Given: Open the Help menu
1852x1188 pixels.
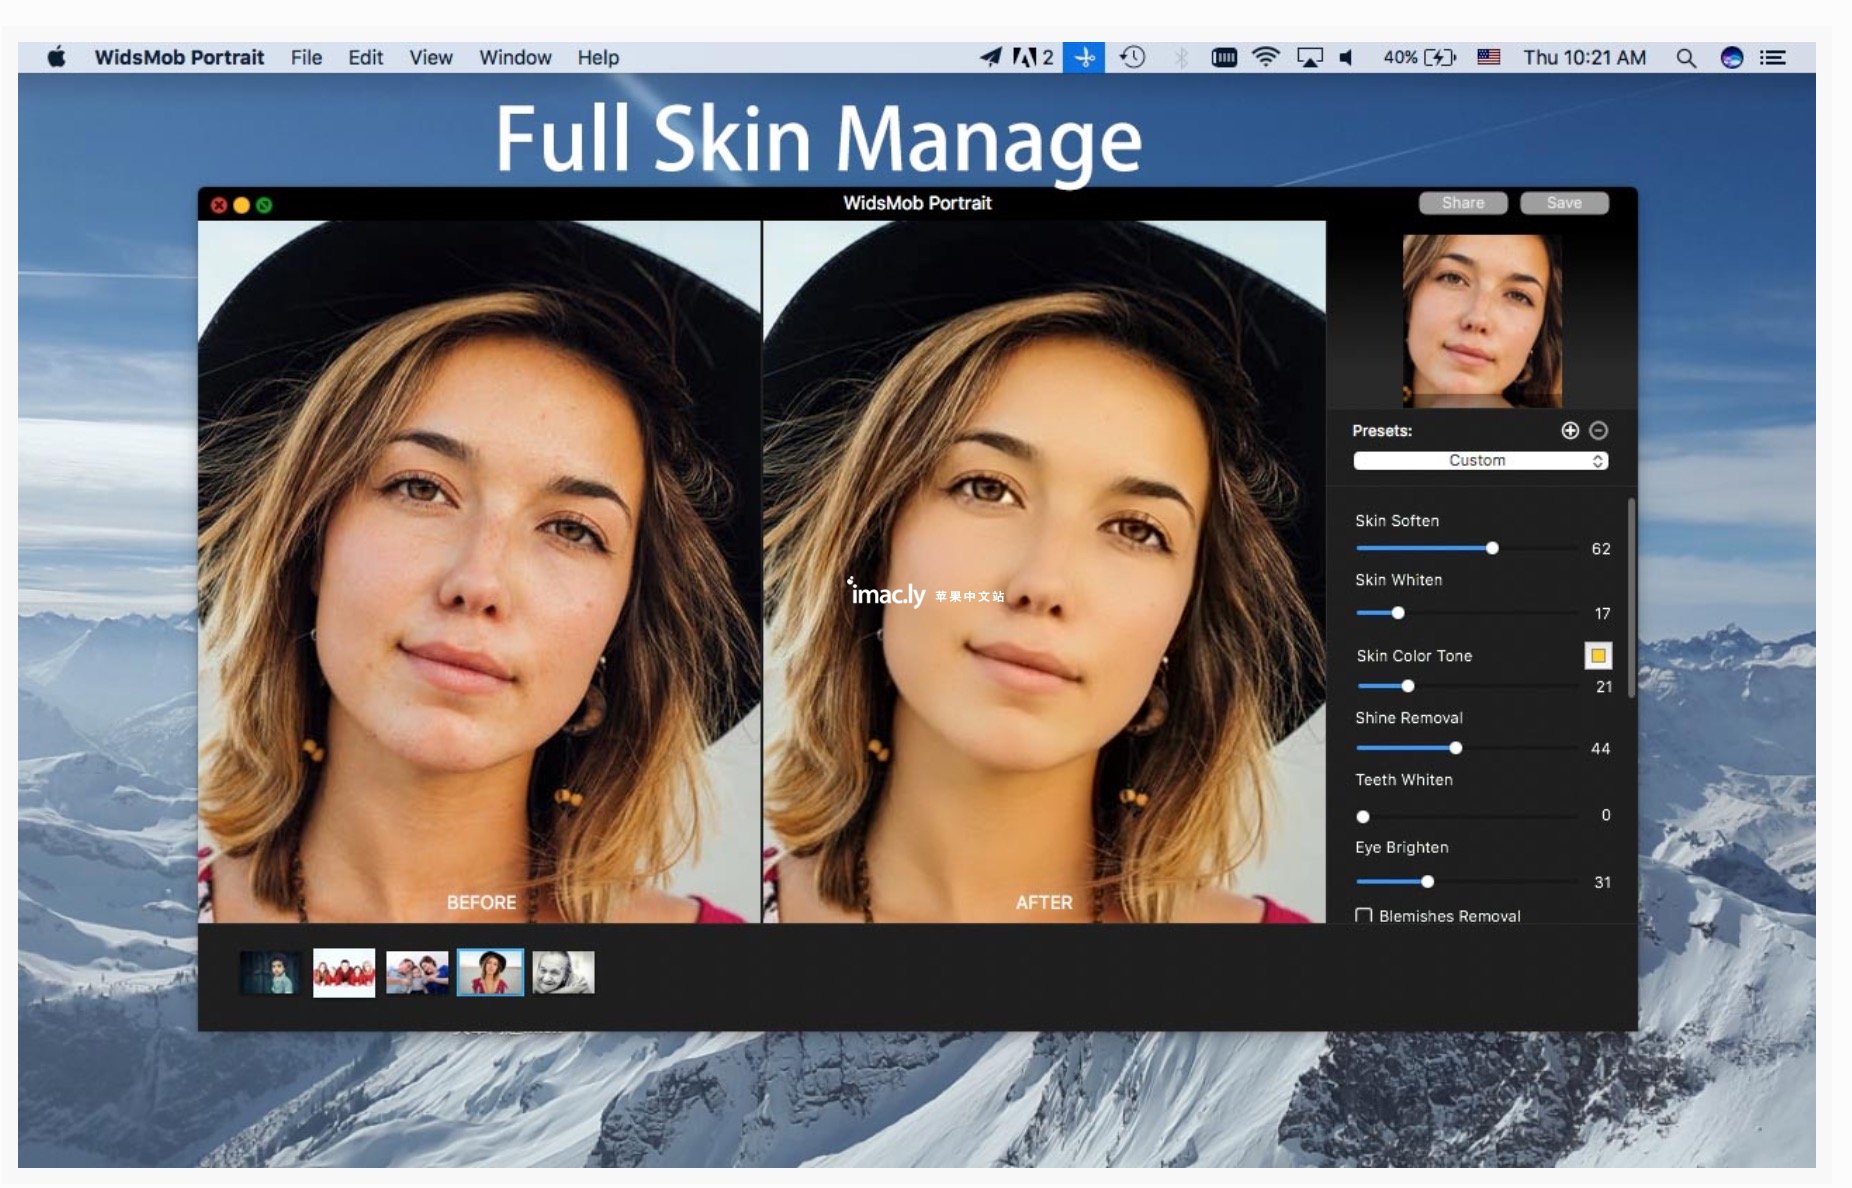Looking at the screenshot, I should point(598,57).
